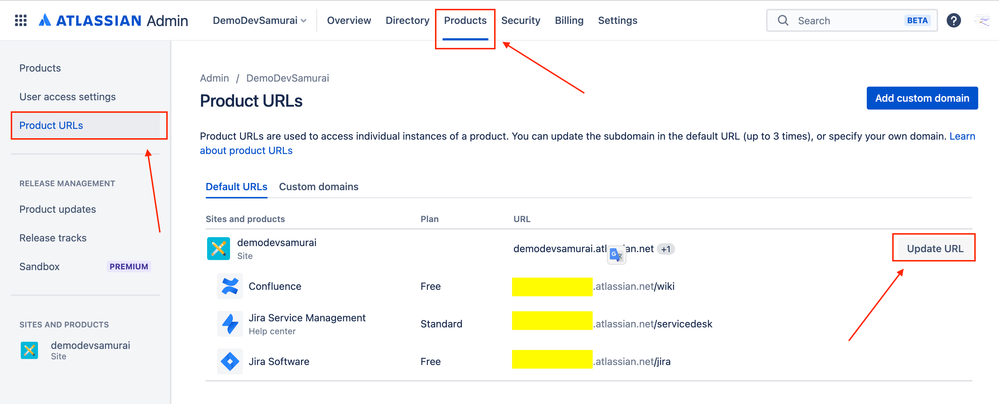Click the Confluence row name
Viewport: 999px width, 404px height.
[x=275, y=286]
